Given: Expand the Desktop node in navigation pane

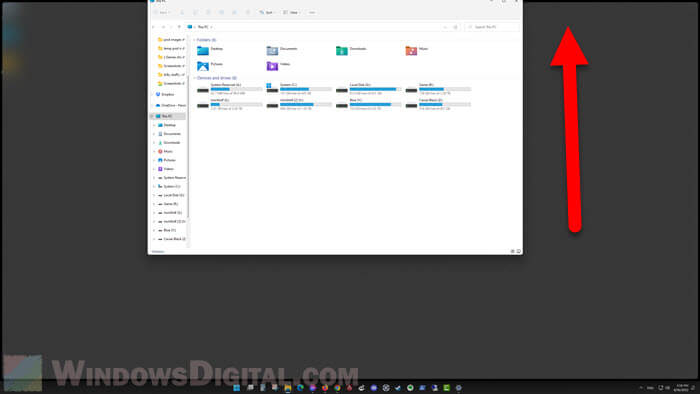Looking at the screenshot, I should click(x=155, y=125).
